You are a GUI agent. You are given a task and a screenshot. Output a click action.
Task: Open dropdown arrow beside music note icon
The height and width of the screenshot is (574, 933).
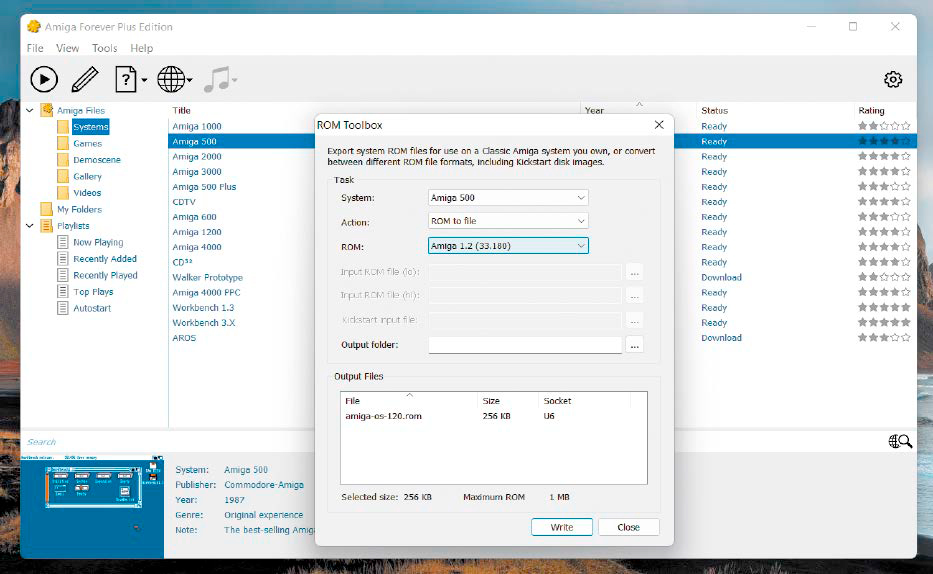point(234,80)
